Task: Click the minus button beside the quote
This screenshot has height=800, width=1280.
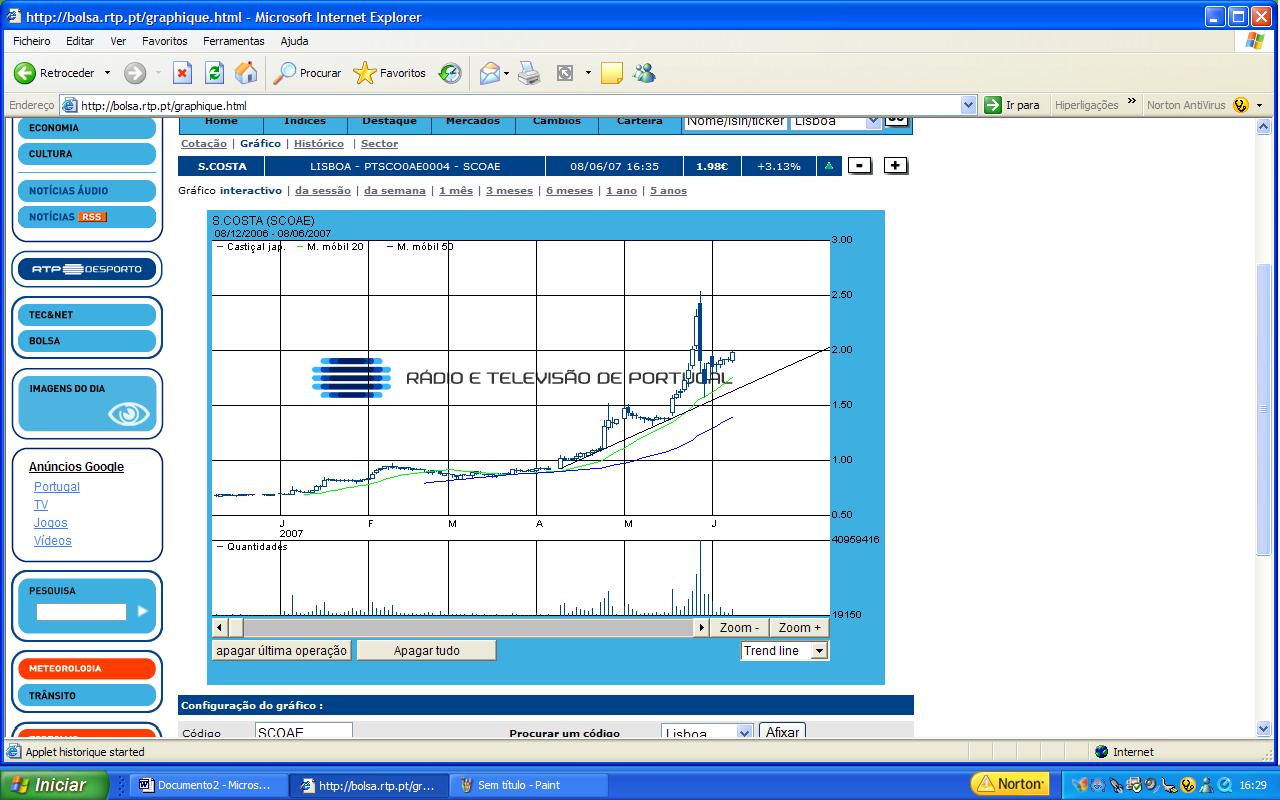Action: pyautogui.click(x=860, y=166)
